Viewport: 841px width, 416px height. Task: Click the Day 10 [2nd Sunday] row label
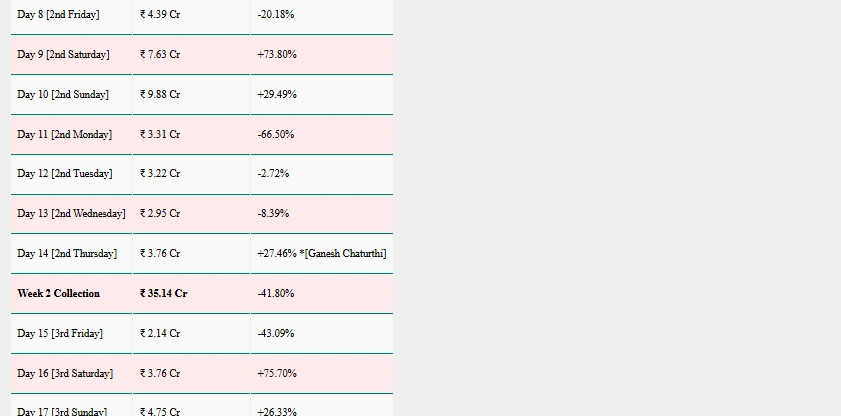[63, 94]
